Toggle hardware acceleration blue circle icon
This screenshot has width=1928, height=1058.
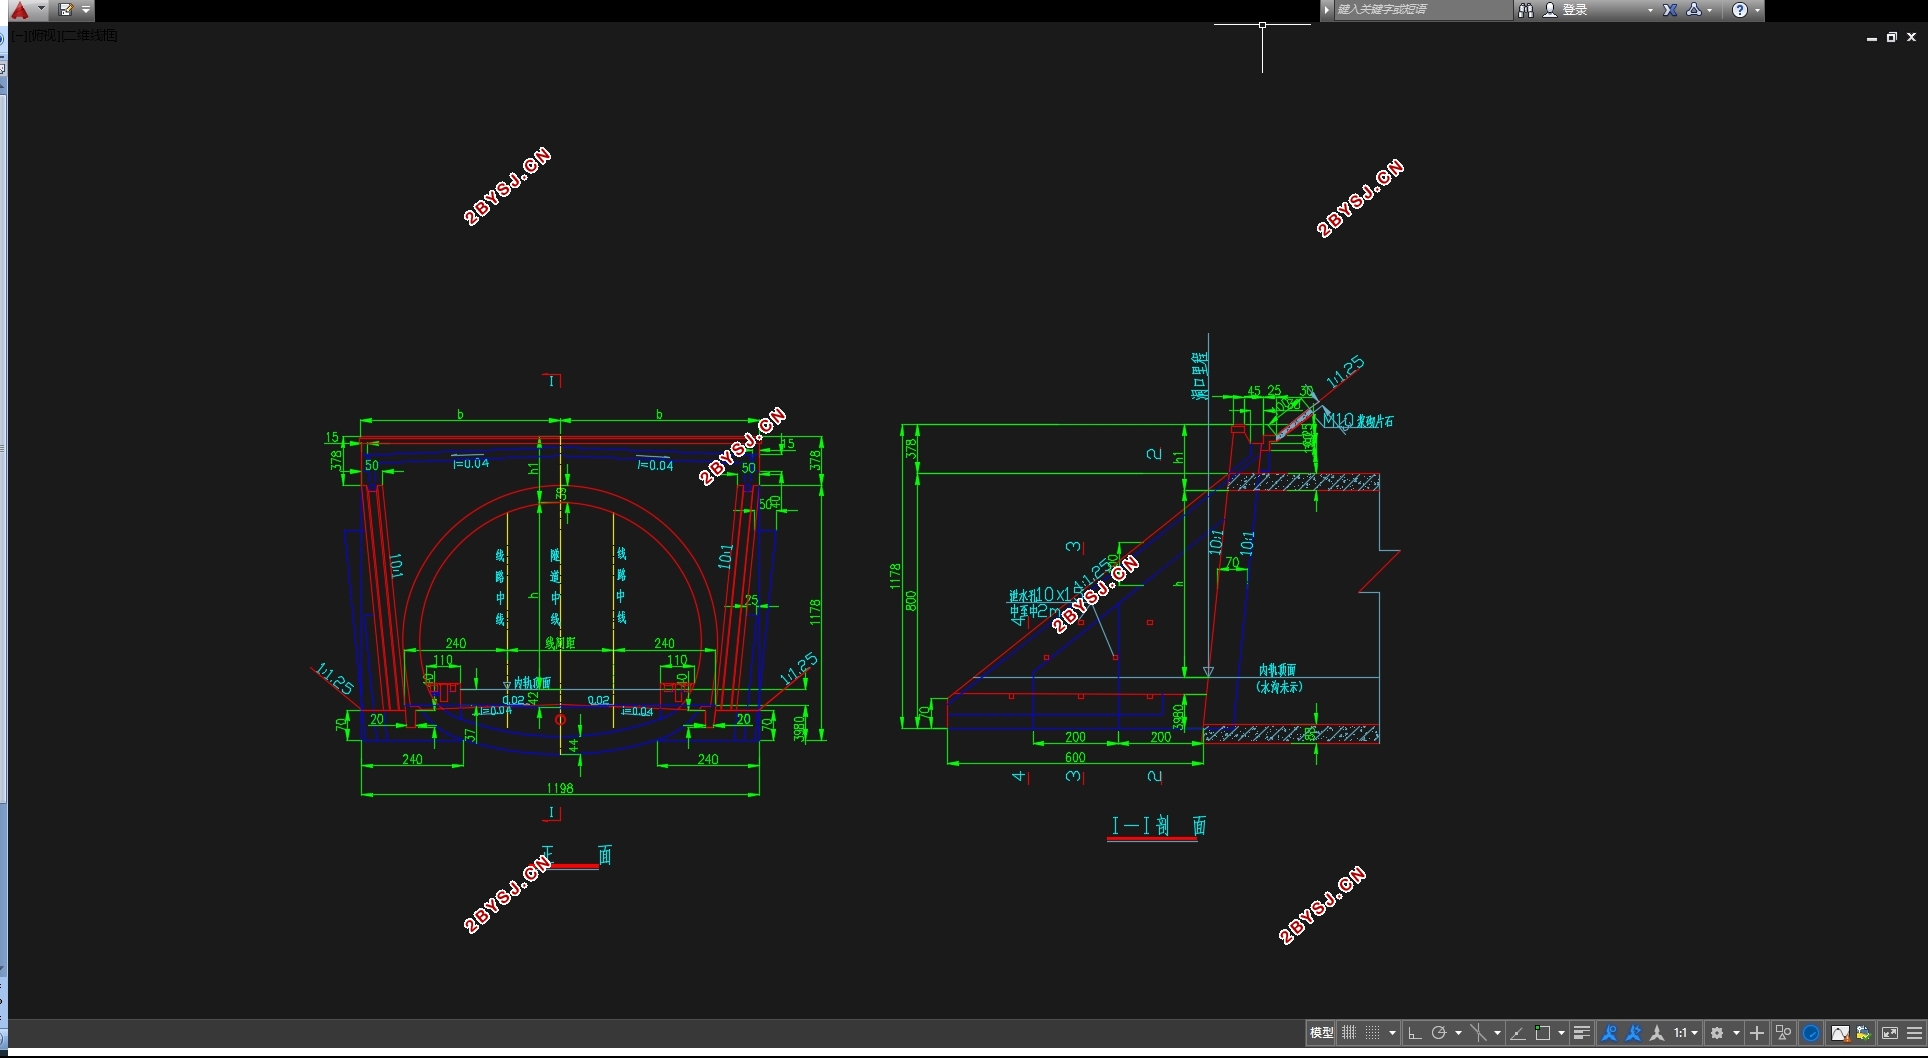point(1811,1033)
